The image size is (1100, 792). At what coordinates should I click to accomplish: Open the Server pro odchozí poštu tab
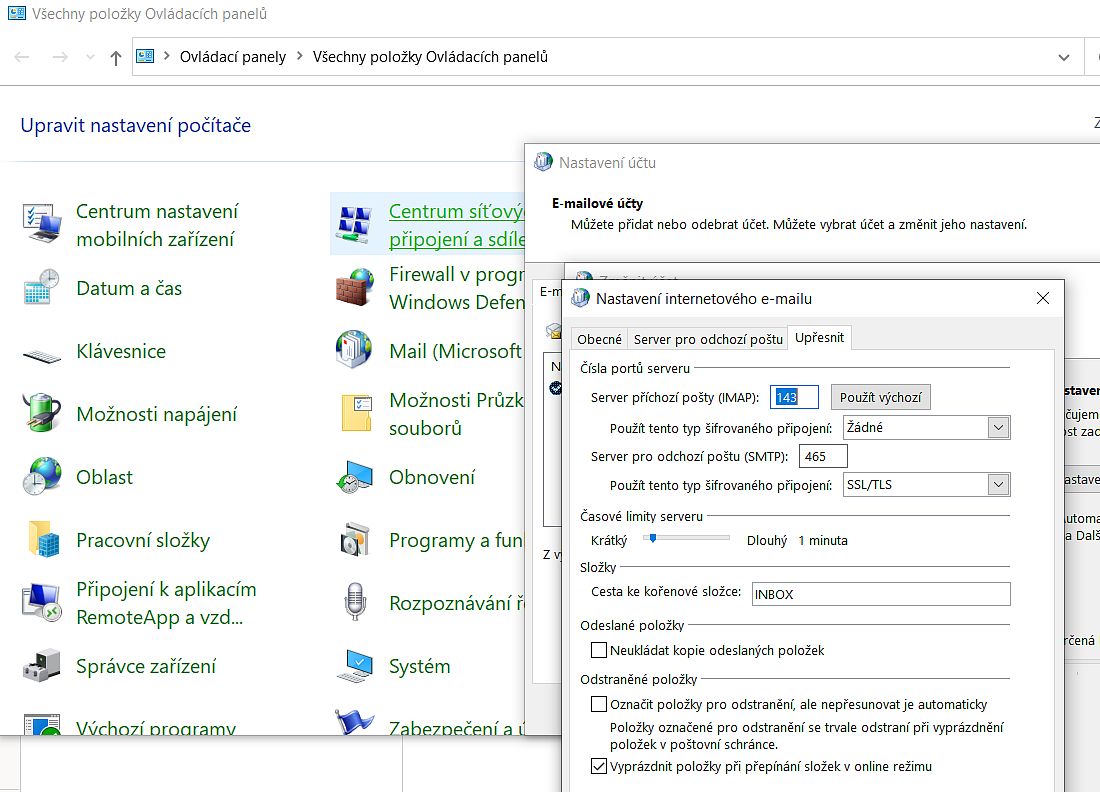coord(708,339)
